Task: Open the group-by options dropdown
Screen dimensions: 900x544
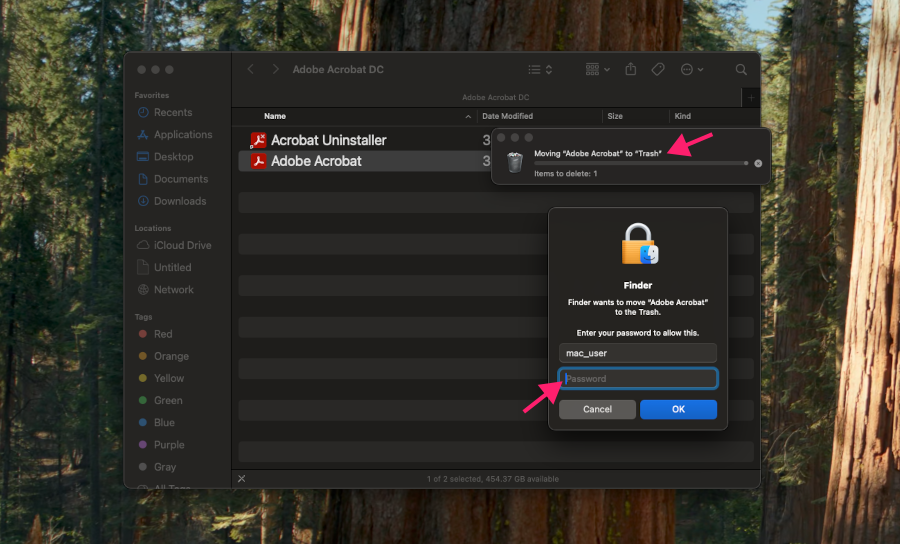Action: coord(598,69)
